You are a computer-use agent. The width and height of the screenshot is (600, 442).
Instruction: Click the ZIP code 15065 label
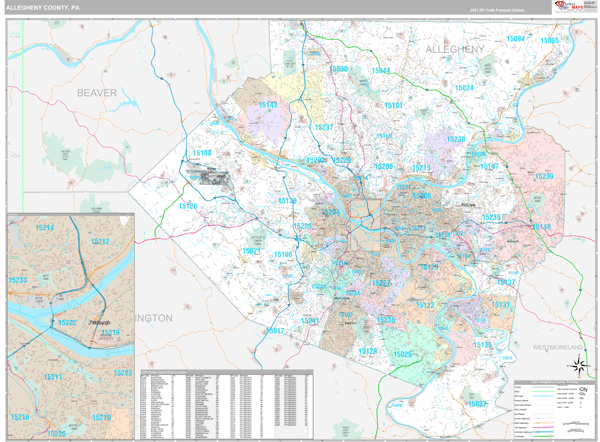pyautogui.click(x=549, y=41)
